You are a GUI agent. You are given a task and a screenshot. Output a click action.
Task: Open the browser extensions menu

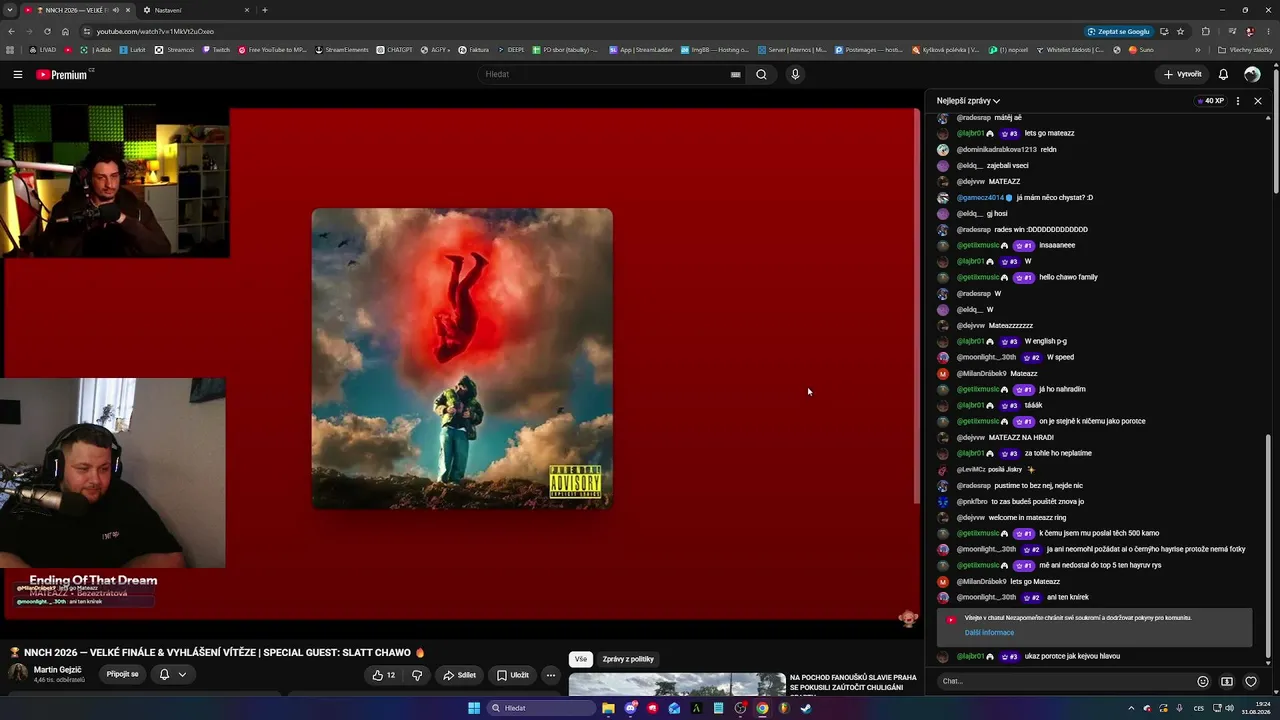1206,31
